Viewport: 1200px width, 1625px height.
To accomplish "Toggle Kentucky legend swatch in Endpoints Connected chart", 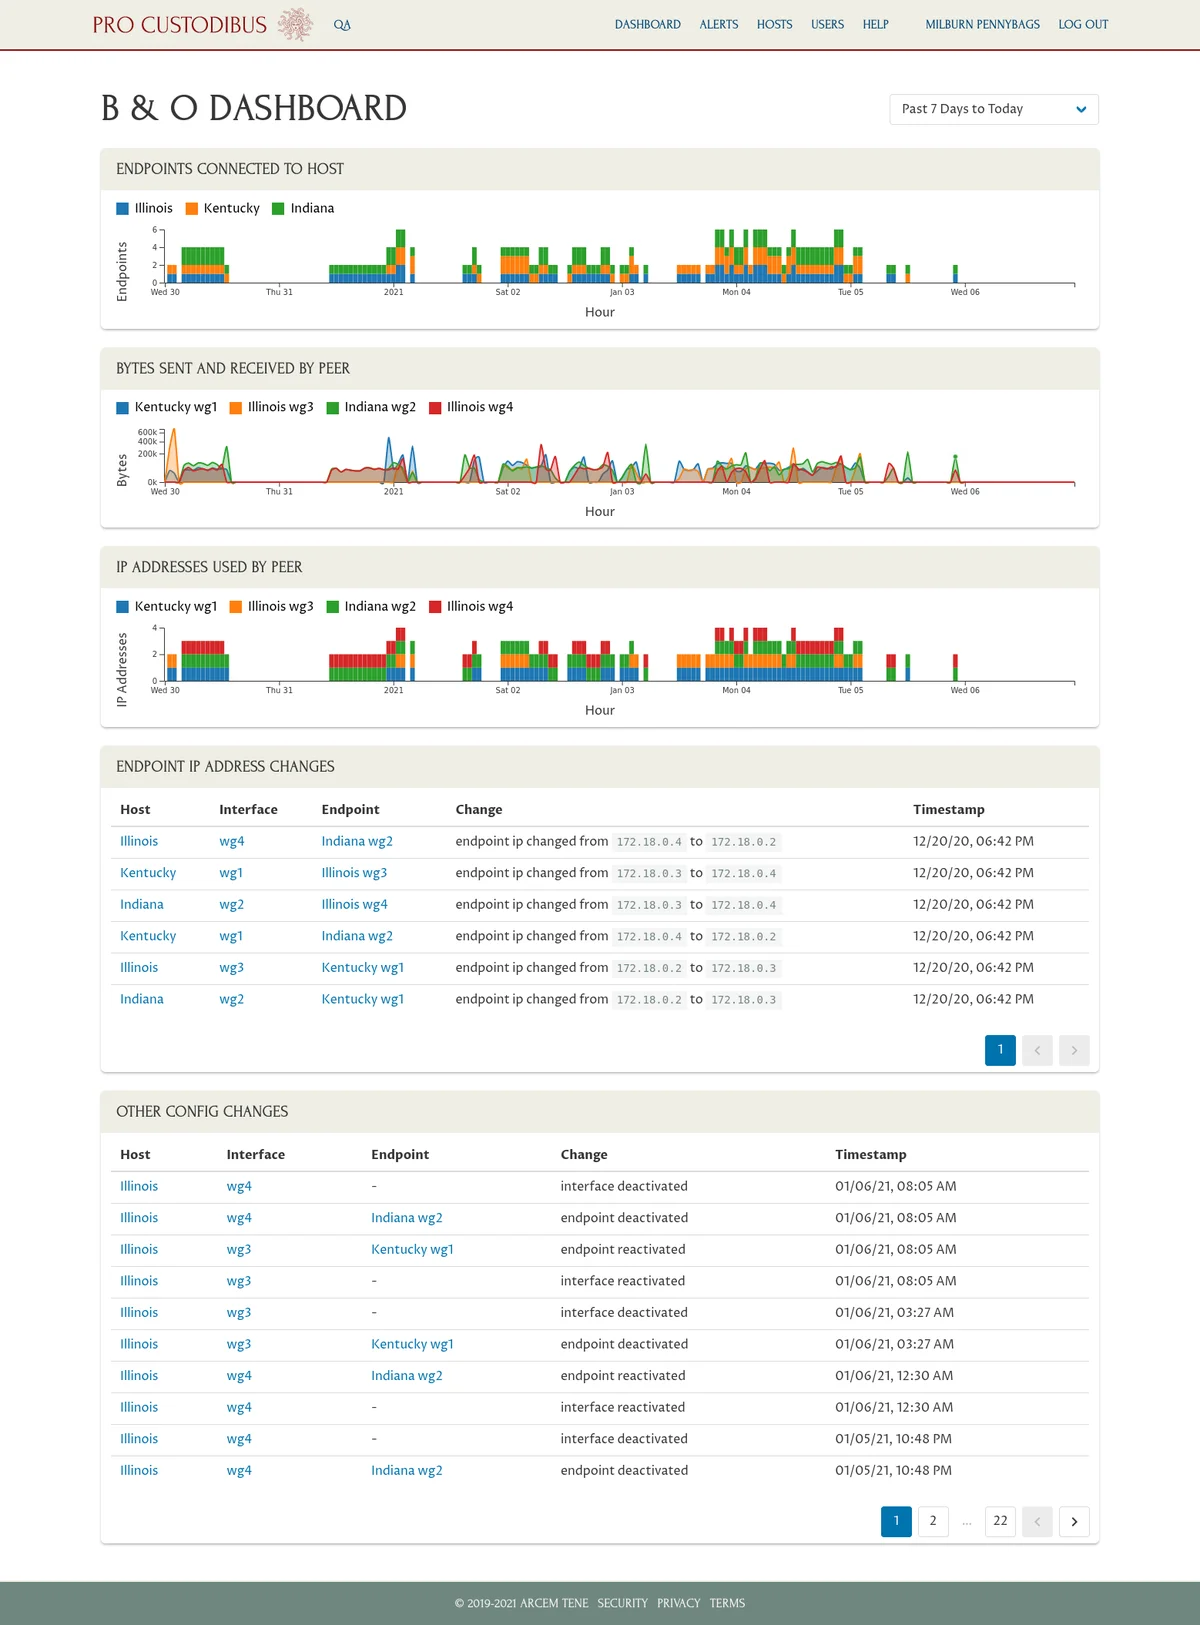I will (x=192, y=208).
